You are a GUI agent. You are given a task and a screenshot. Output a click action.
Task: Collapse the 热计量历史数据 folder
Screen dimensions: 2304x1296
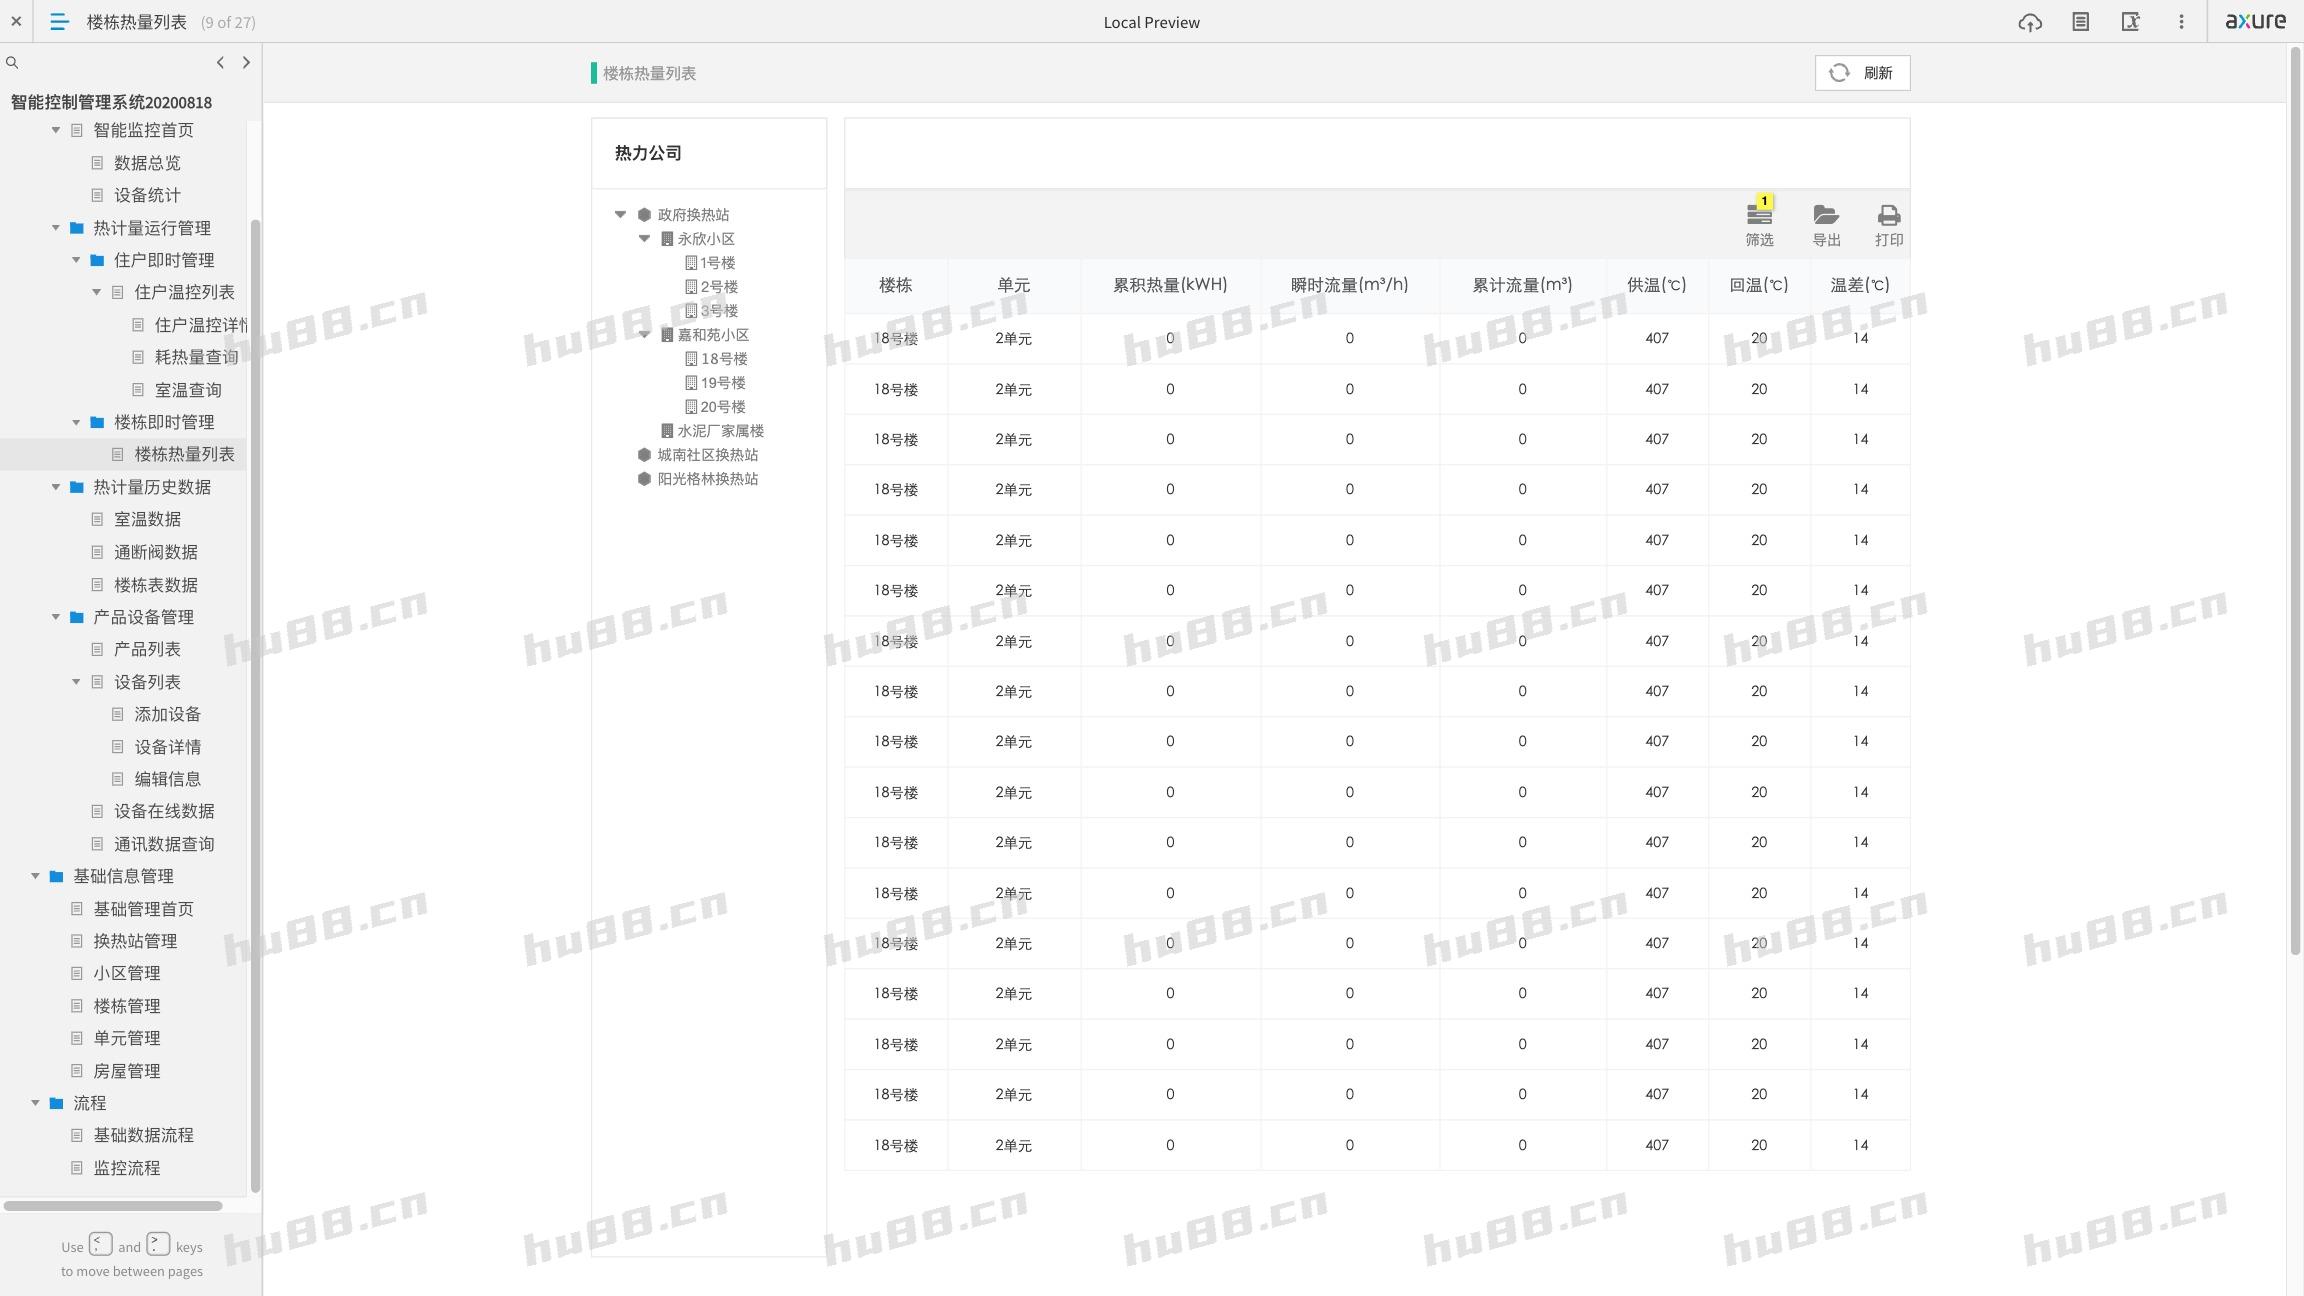coord(56,487)
